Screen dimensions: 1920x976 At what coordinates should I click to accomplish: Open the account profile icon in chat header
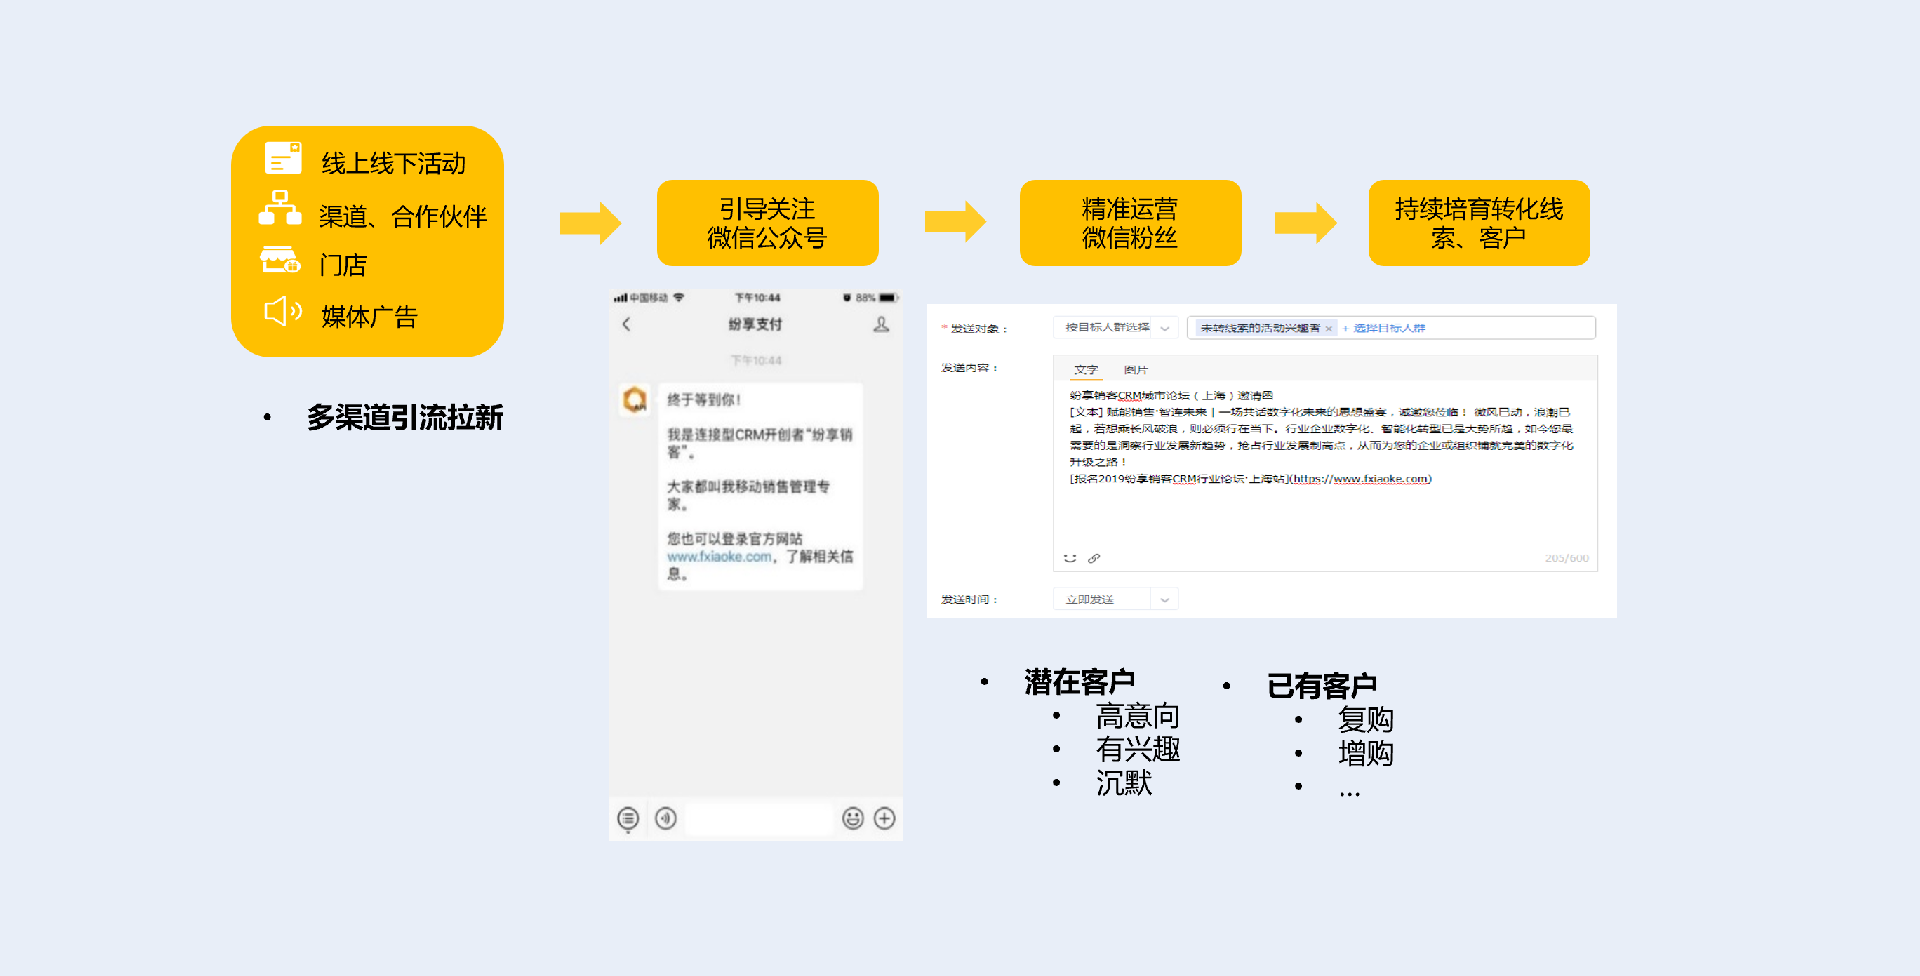pyautogui.click(x=881, y=324)
